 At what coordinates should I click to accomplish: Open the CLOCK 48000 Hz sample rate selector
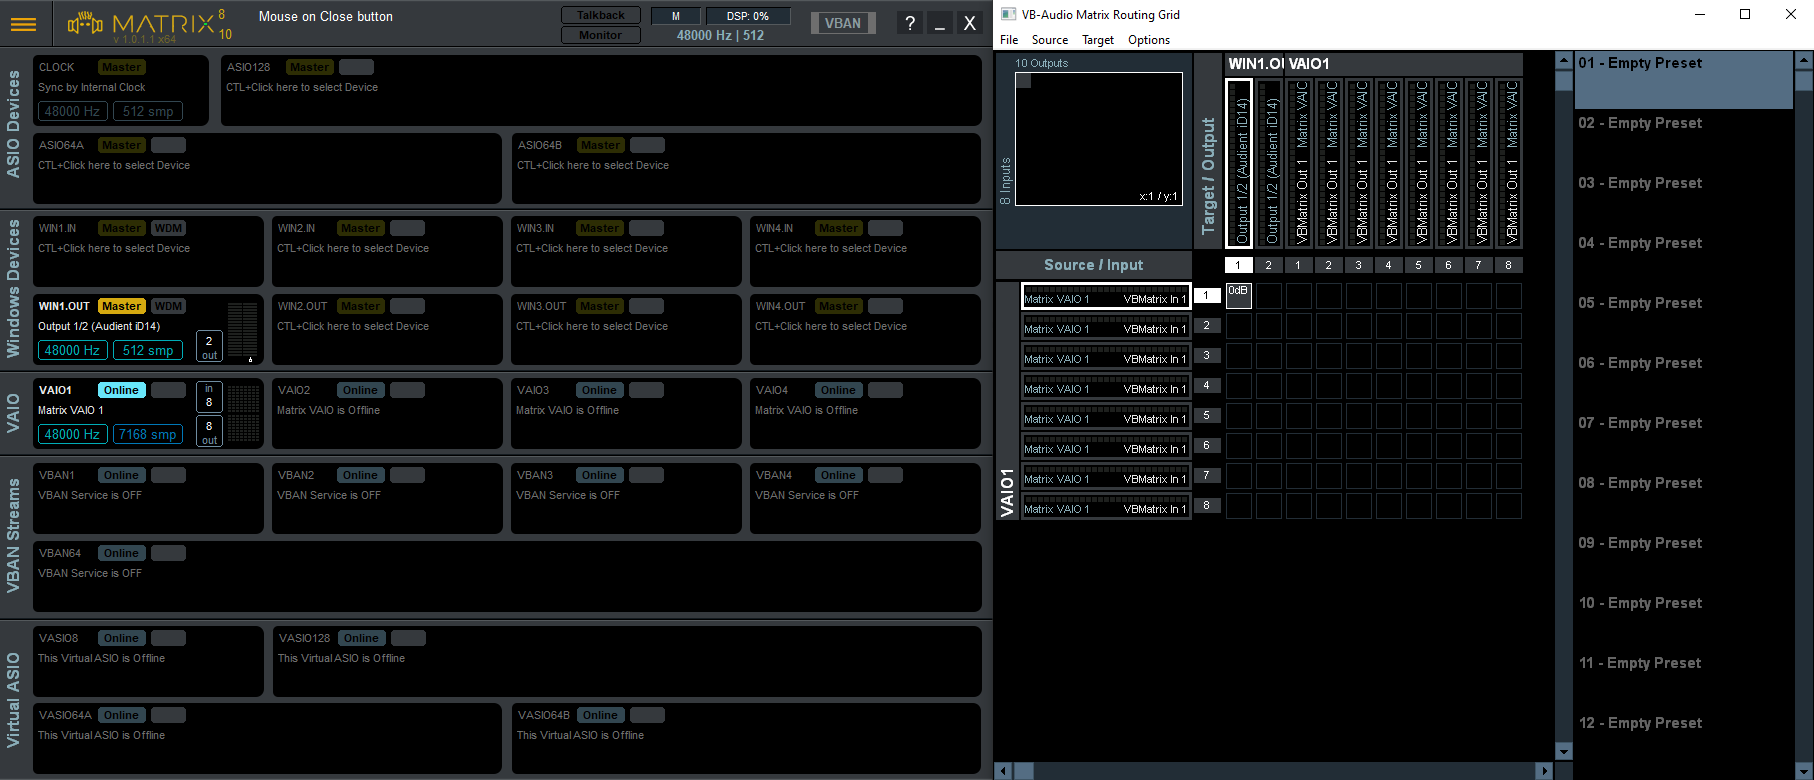point(72,111)
